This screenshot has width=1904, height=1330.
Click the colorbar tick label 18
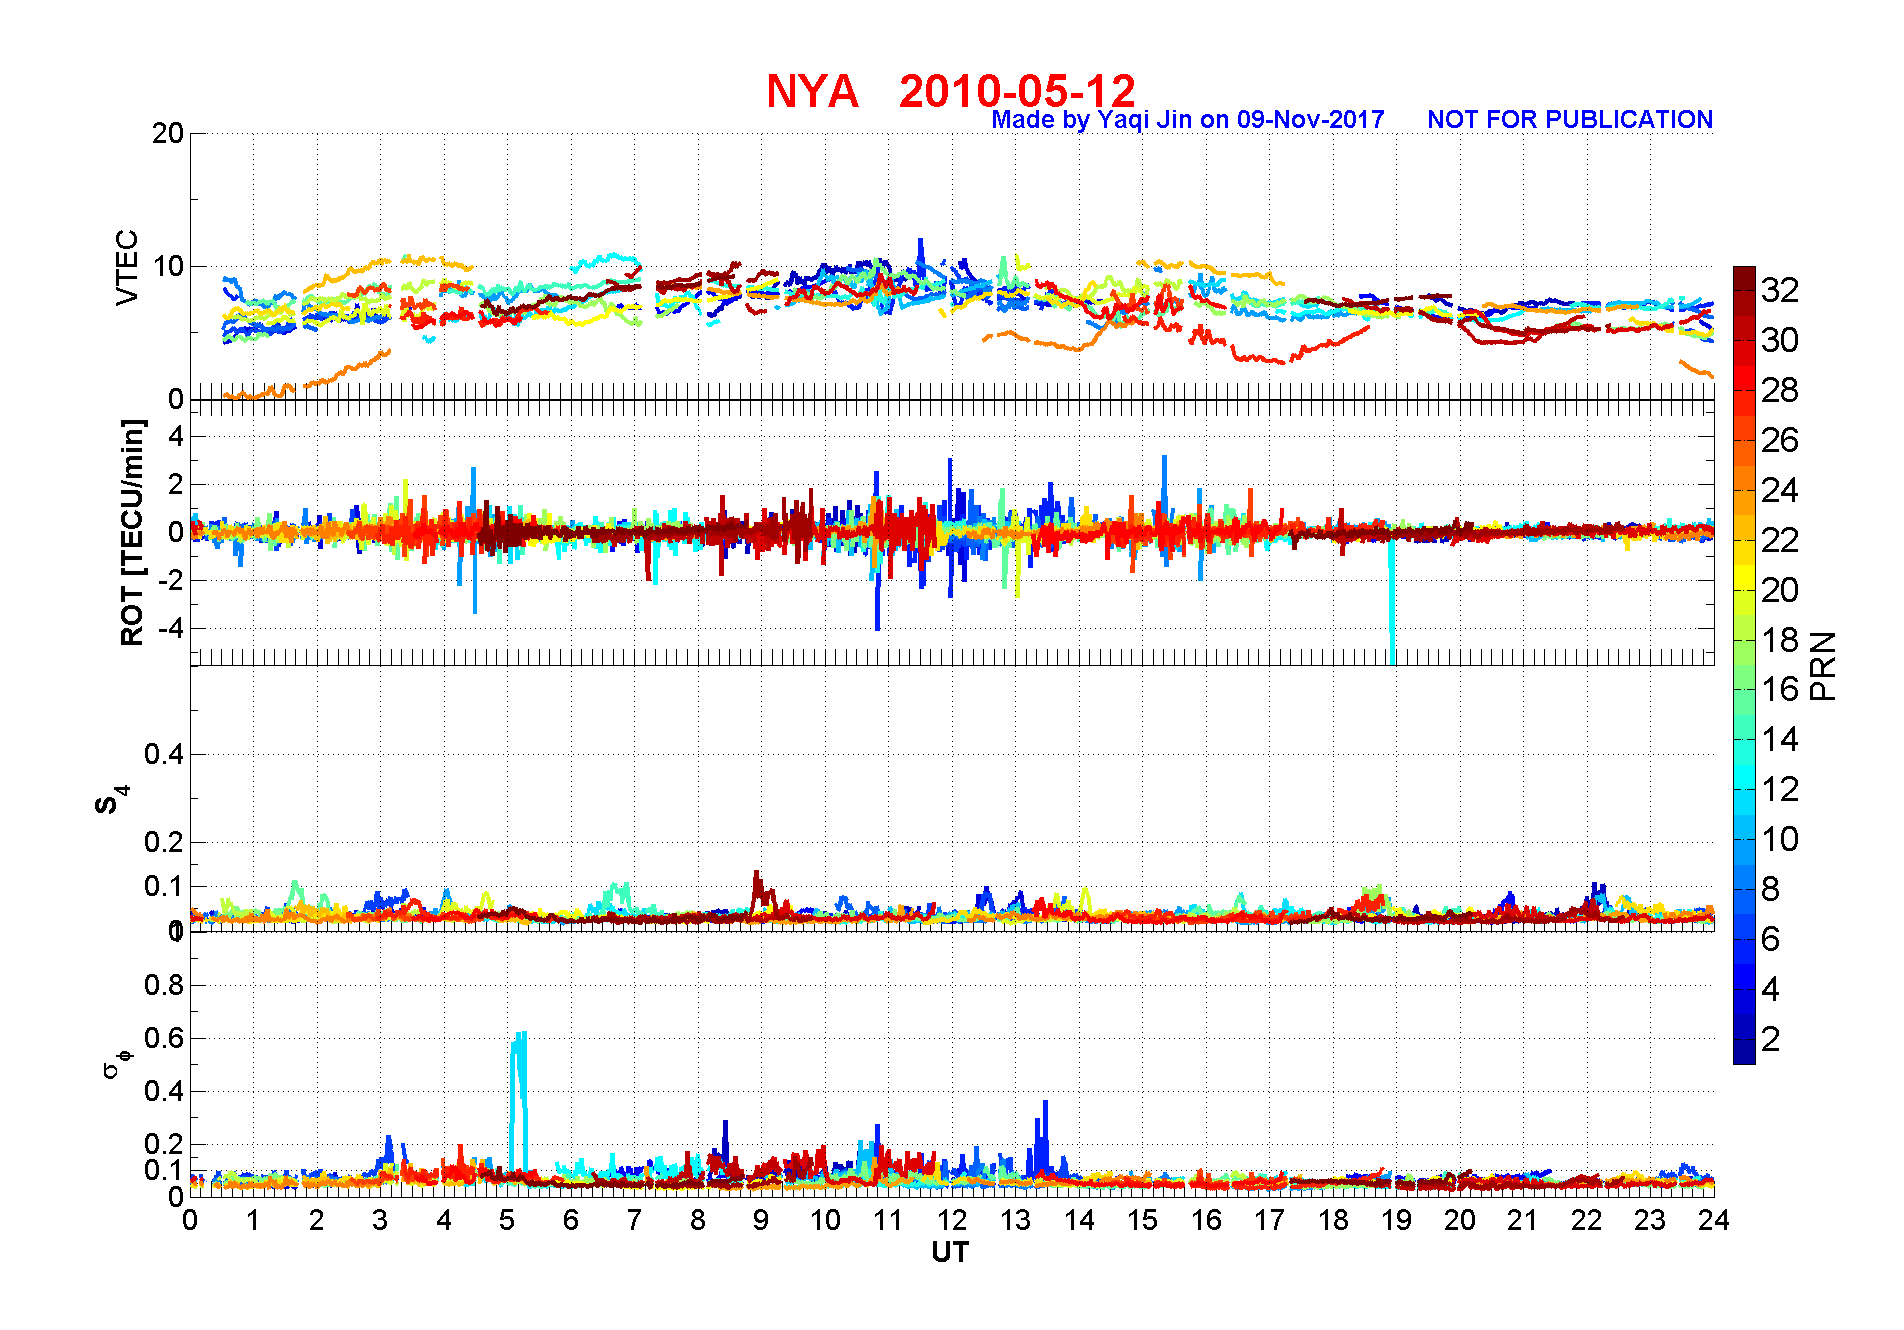(1780, 640)
